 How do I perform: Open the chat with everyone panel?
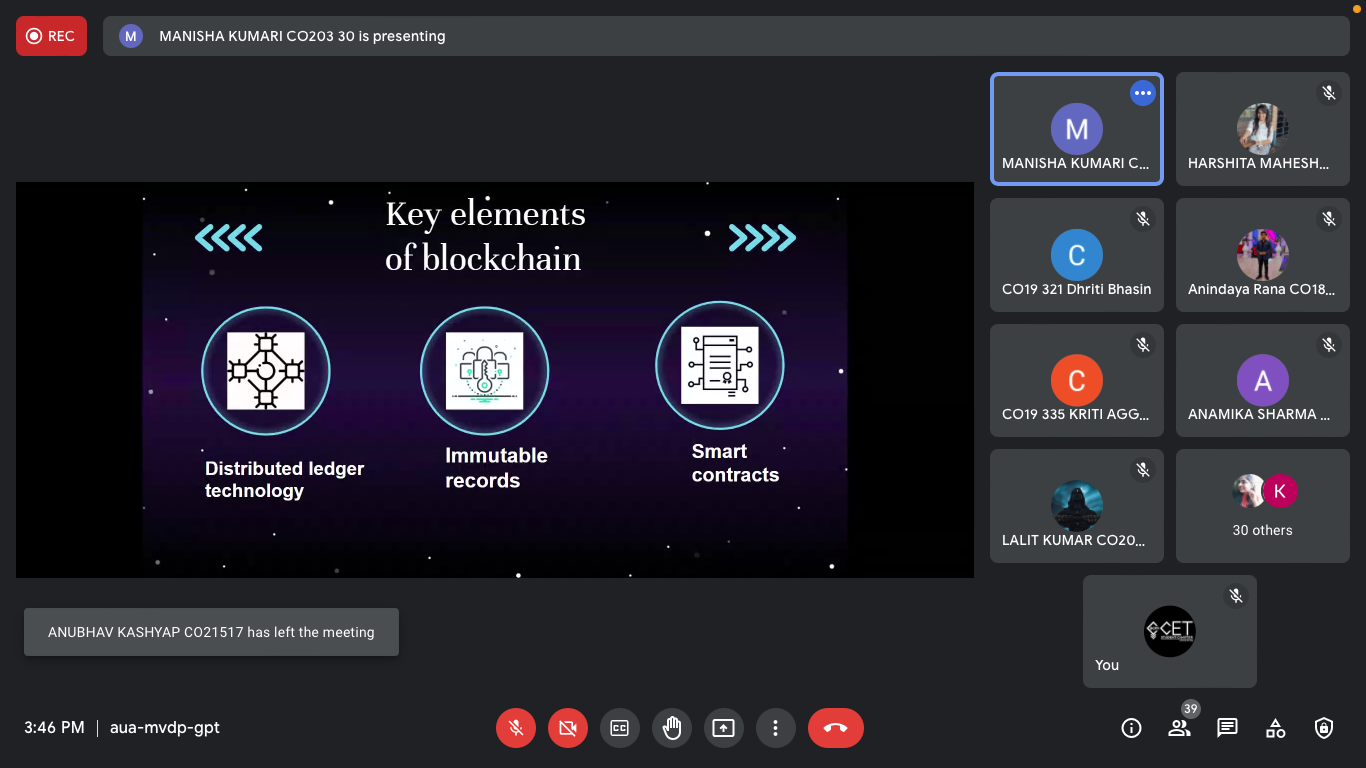point(1228,728)
